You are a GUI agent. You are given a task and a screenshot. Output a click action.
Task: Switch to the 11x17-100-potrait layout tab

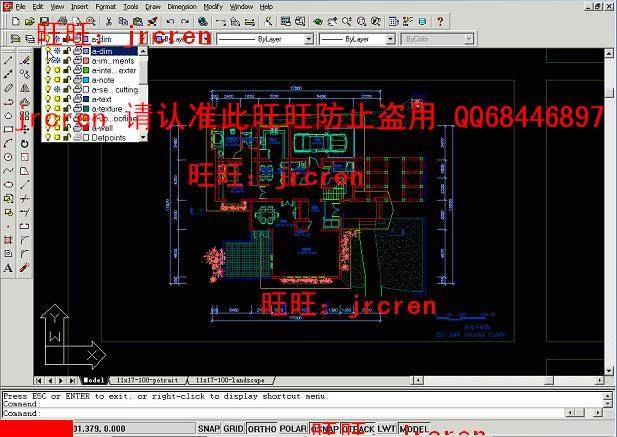tap(147, 380)
